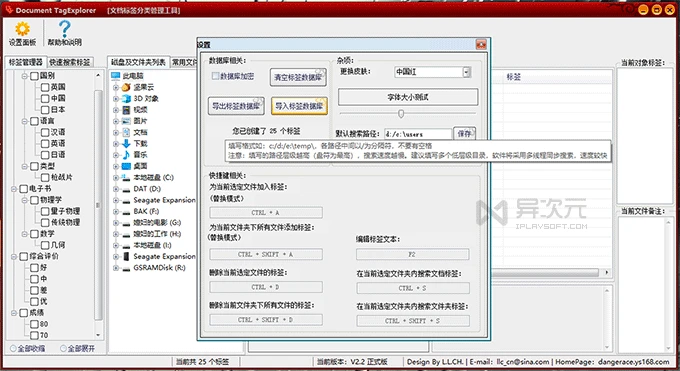Collapse the 综合评价 tag node
The height and width of the screenshot is (371, 680).
click(x=14, y=256)
